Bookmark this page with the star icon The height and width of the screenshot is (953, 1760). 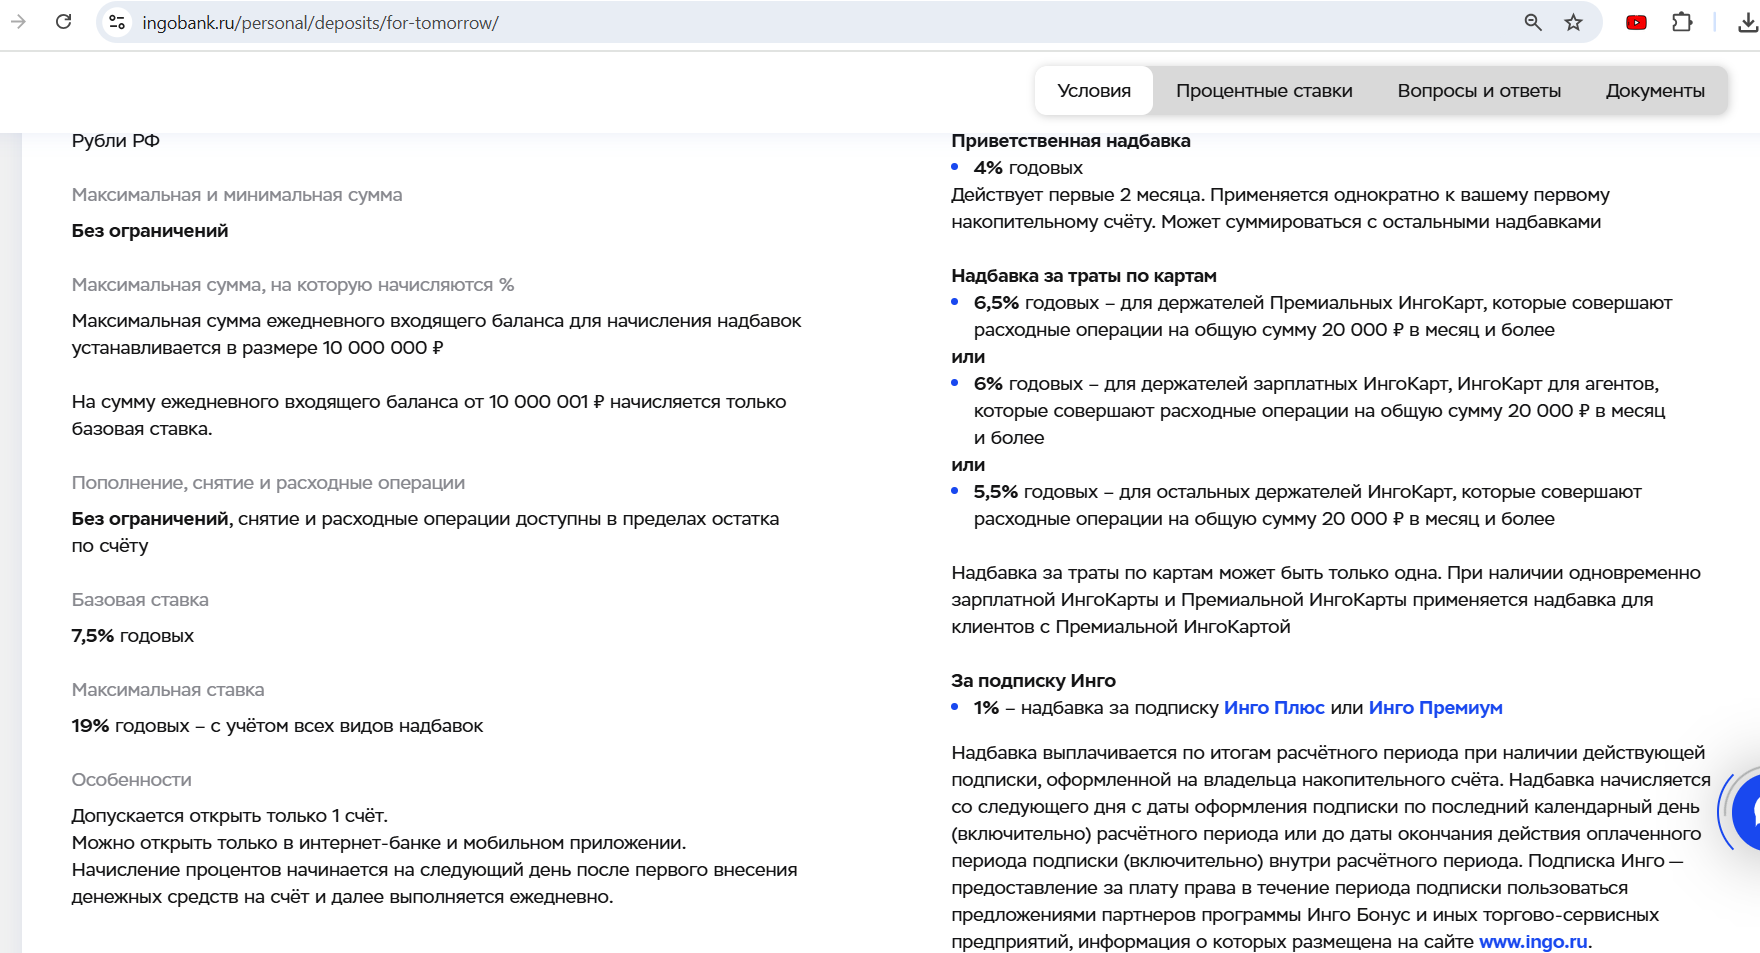point(1573,22)
